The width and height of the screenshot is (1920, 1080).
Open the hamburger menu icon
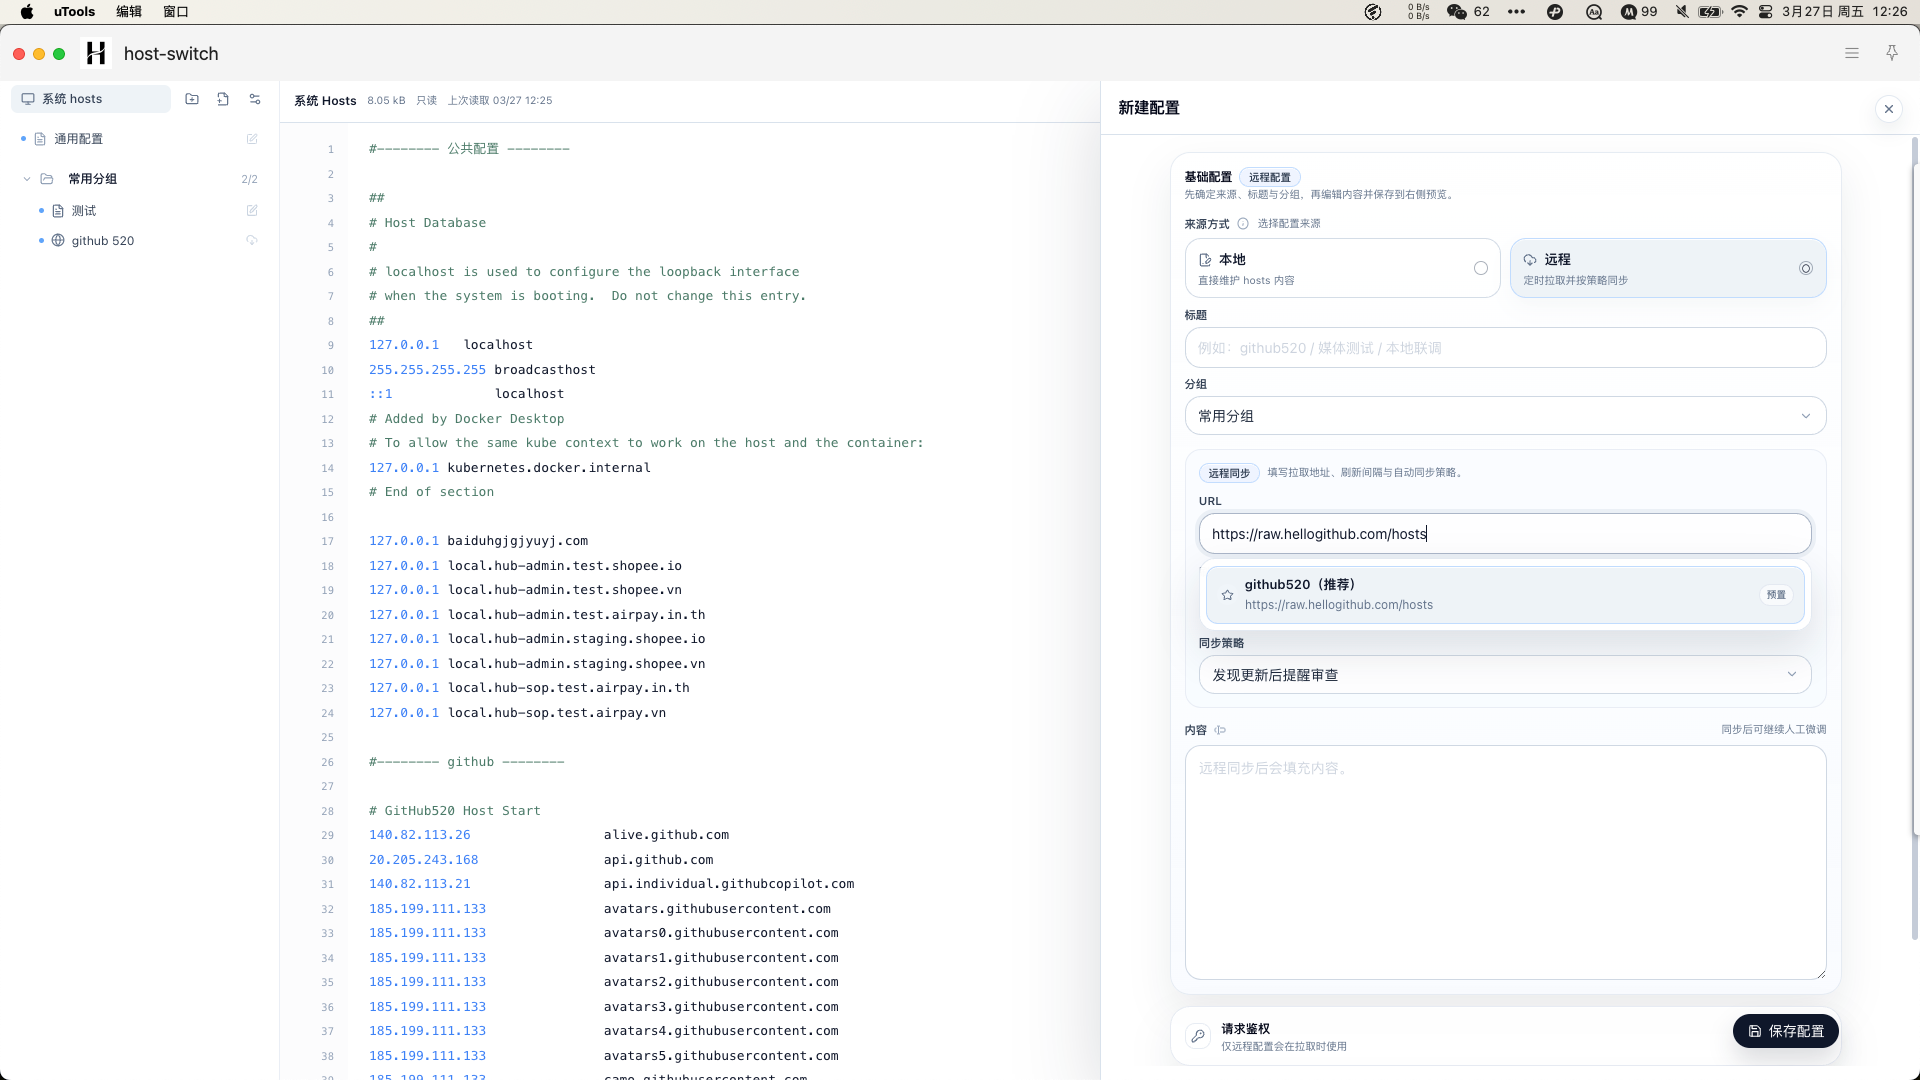tap(1852, 53)
